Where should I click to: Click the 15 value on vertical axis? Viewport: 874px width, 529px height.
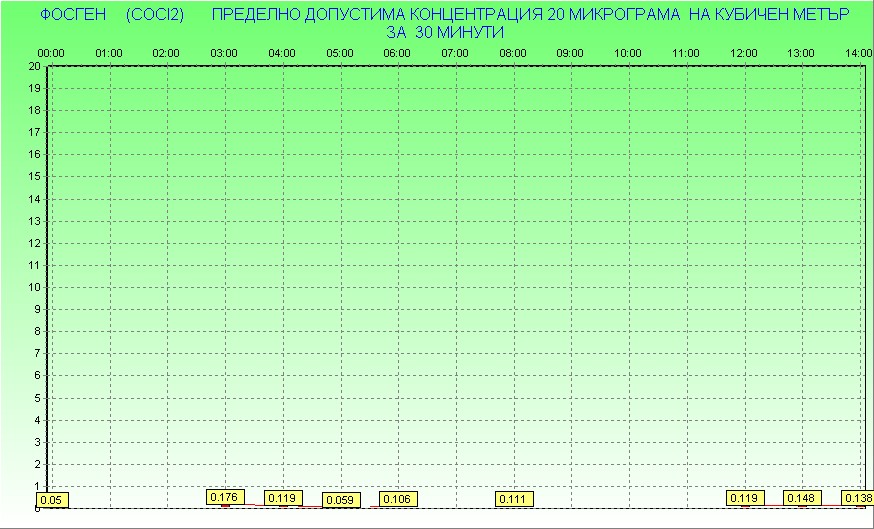(34, 176)
